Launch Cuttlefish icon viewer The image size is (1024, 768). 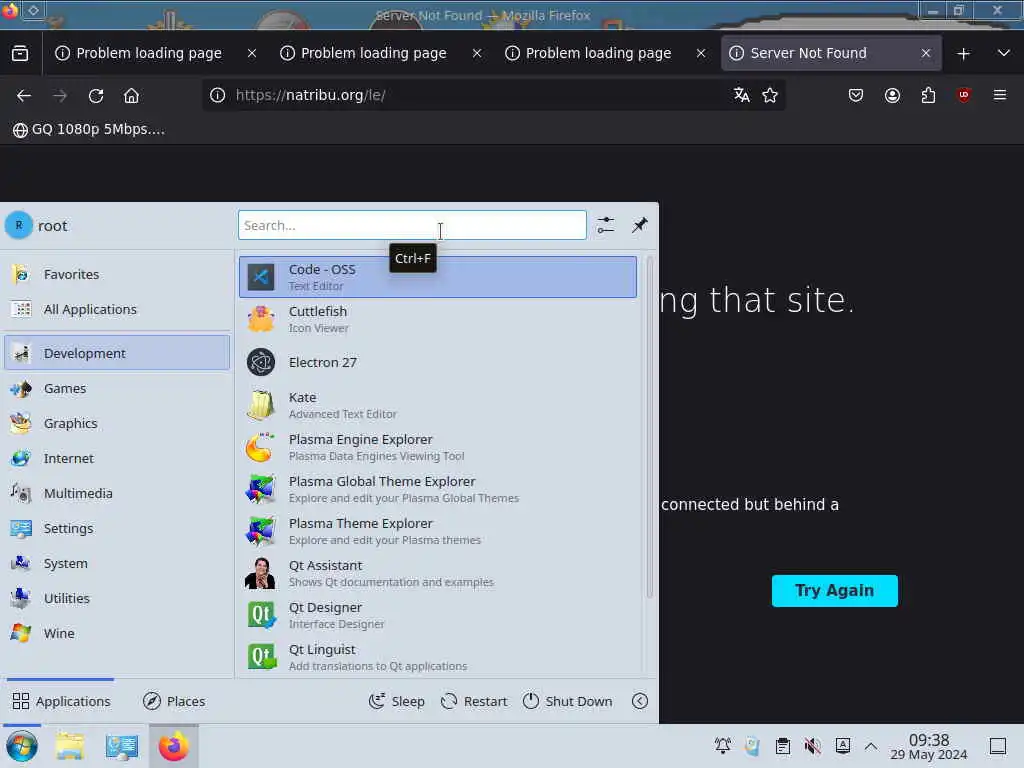438,319
